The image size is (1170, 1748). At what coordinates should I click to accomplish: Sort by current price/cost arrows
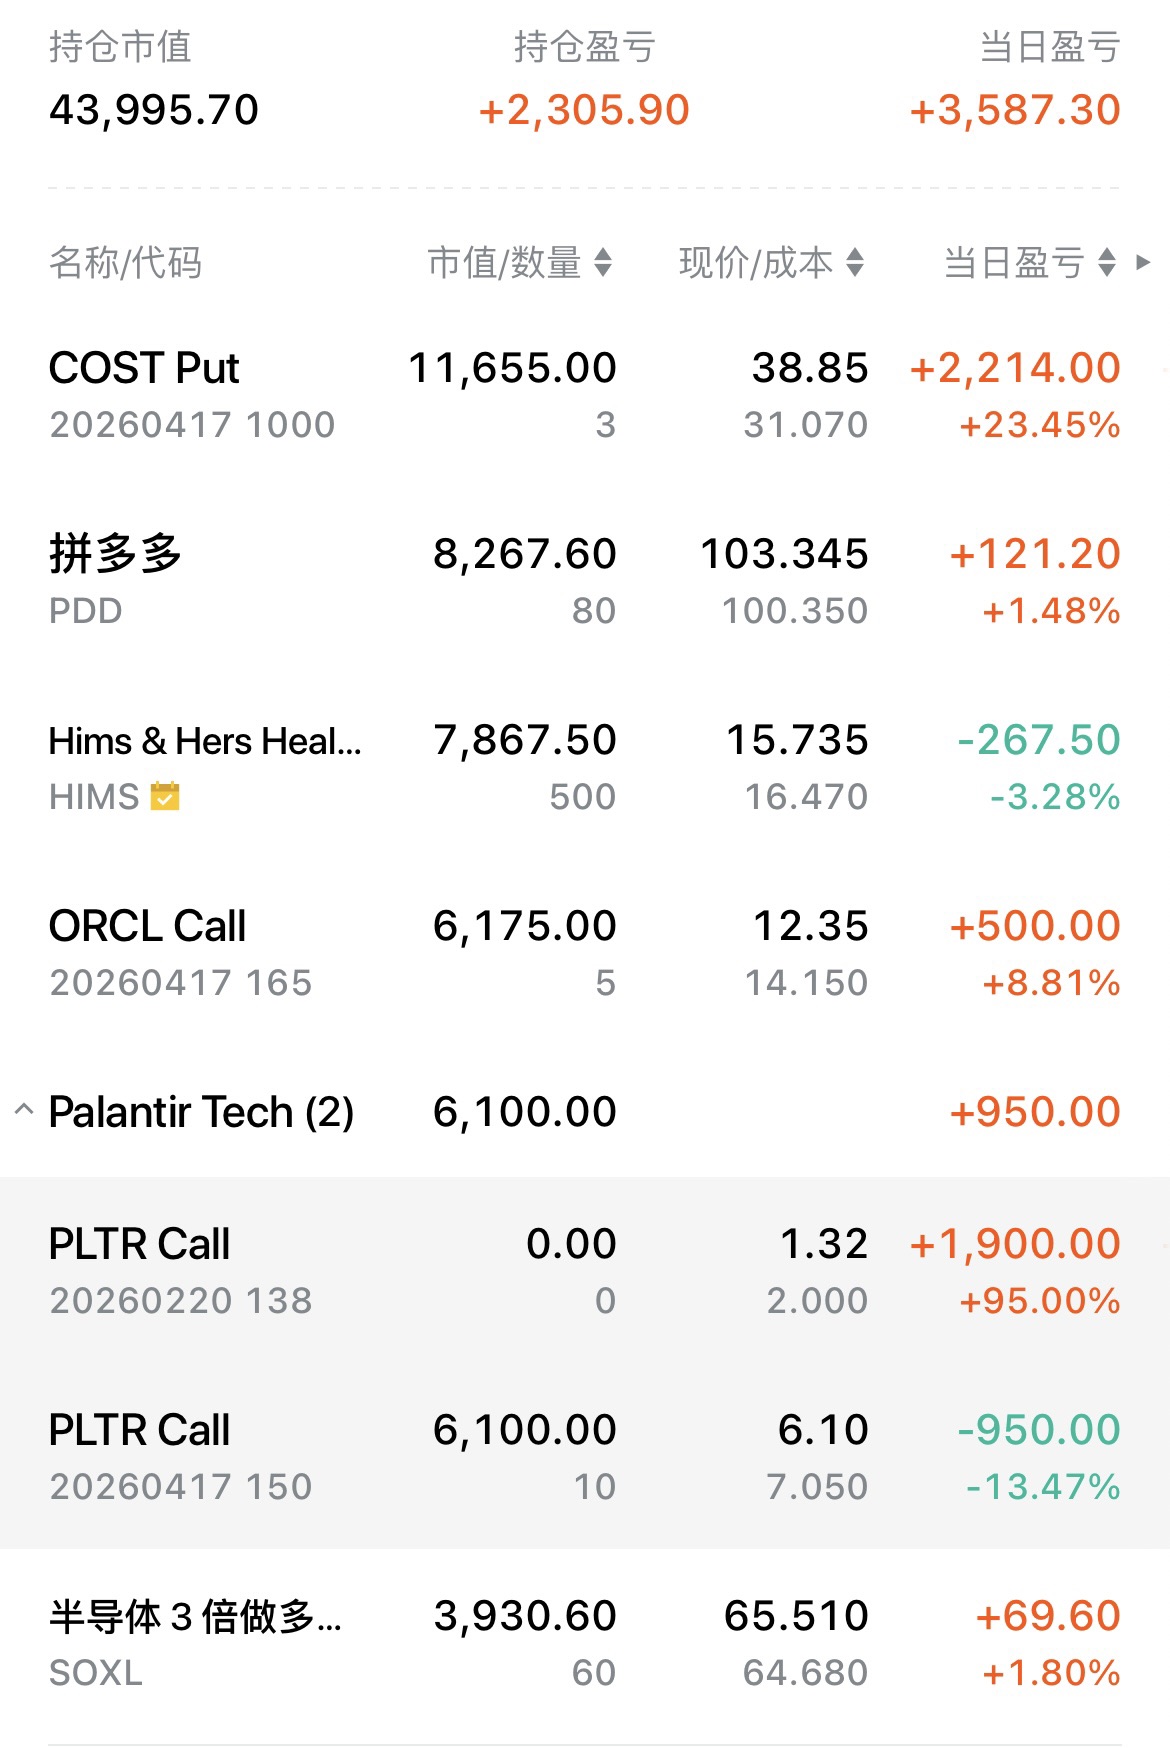pos(855,263)
